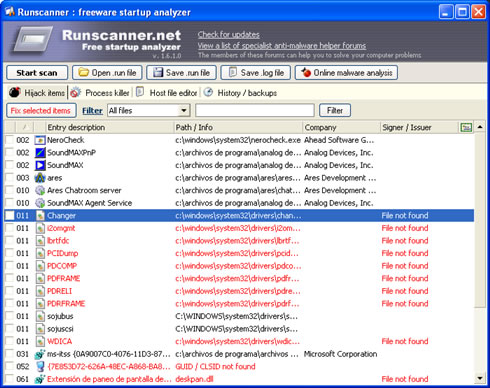Viewport: 490px width, 388px height.
Task: Click the PDCOMP driver file icon
Action: [40, 266]
